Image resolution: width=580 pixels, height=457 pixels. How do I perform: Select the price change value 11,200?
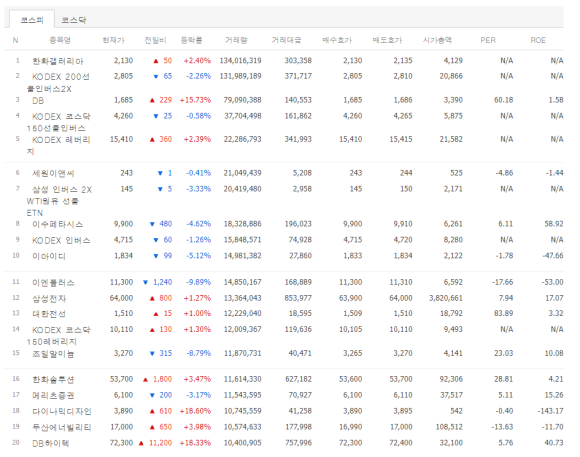(x=160, y=443)
